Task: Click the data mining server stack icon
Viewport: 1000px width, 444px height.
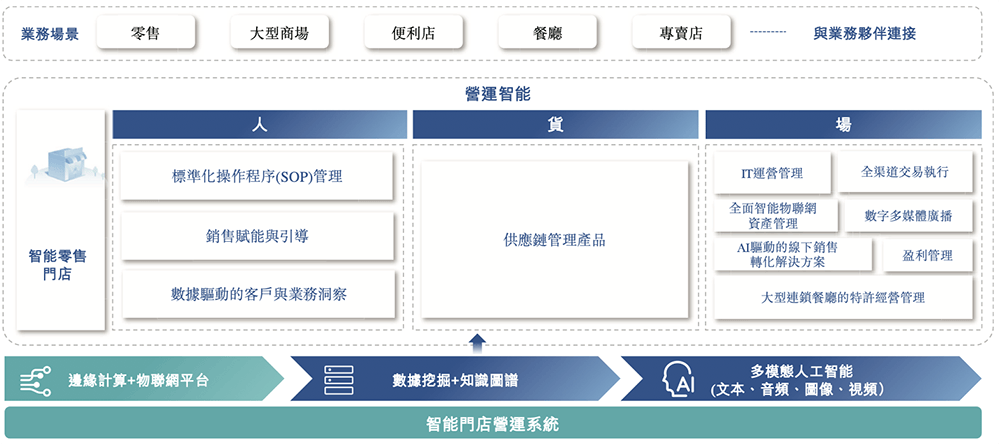Action: tap(334, 381)
